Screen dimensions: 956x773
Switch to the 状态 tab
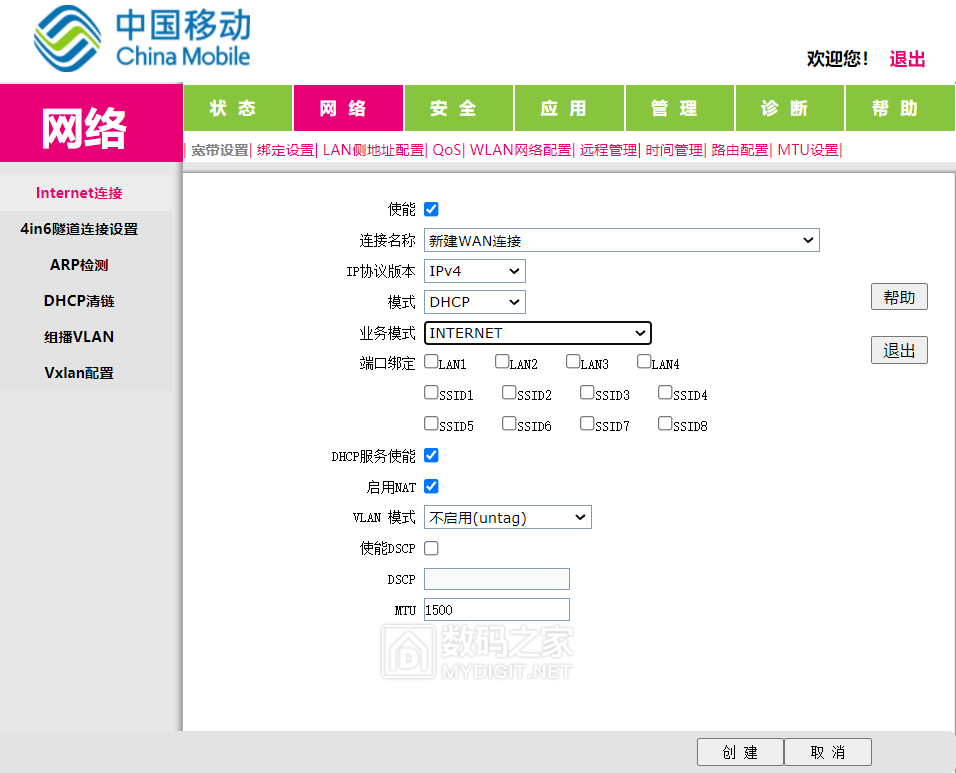tap(238, 108)
